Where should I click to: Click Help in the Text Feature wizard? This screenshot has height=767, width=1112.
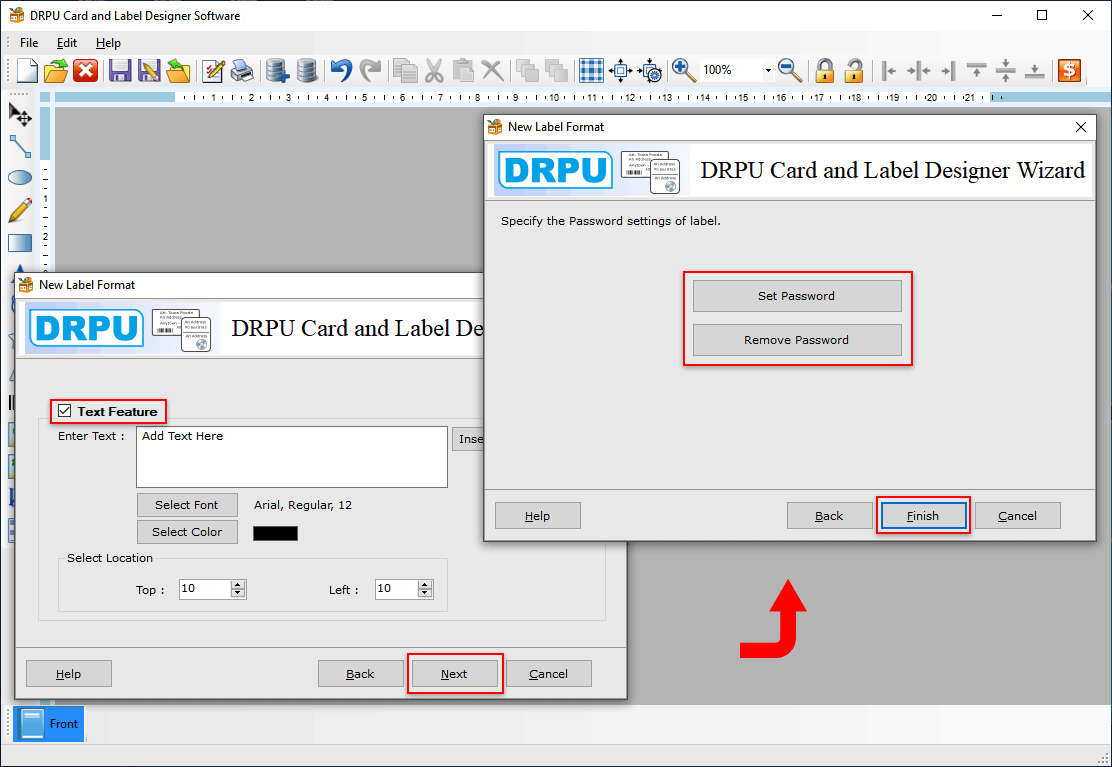click(69, 674)
